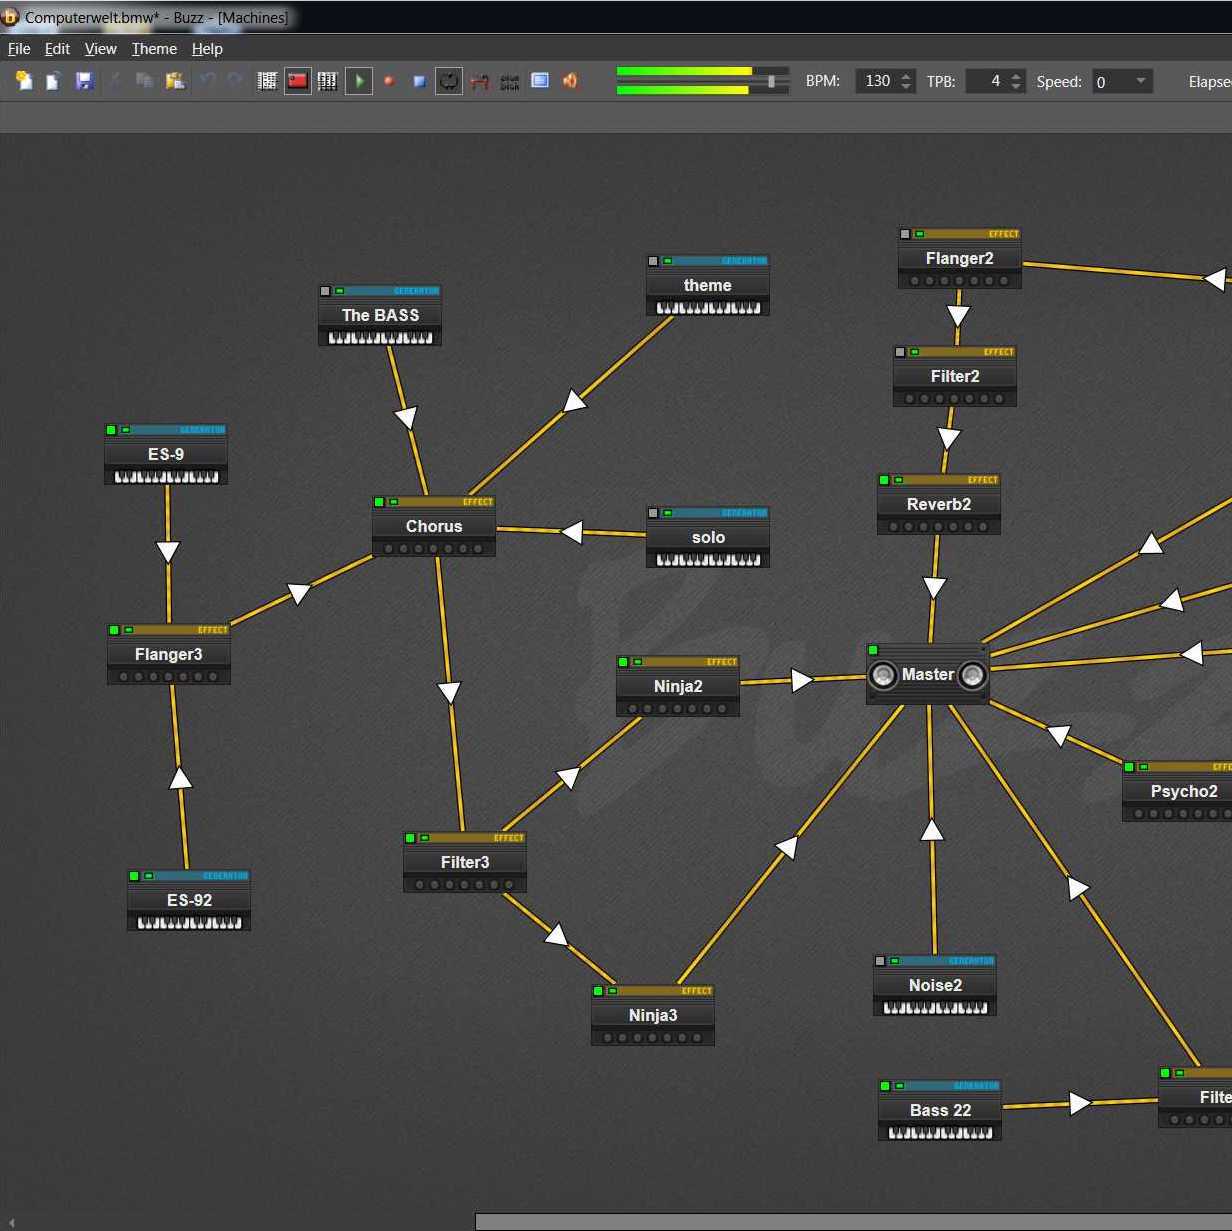Click the hard disk recorder DISK icon

(510, 81)
